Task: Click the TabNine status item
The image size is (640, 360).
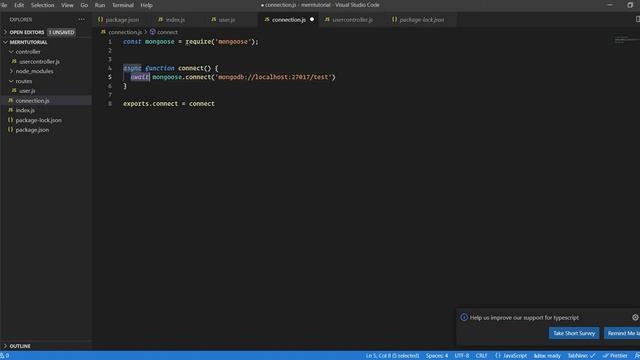Action: tap(581, 356)
